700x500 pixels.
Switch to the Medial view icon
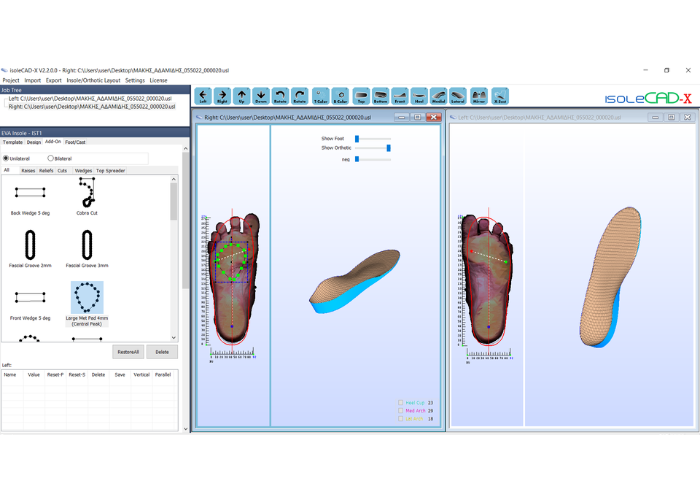(x=438, y=96)
